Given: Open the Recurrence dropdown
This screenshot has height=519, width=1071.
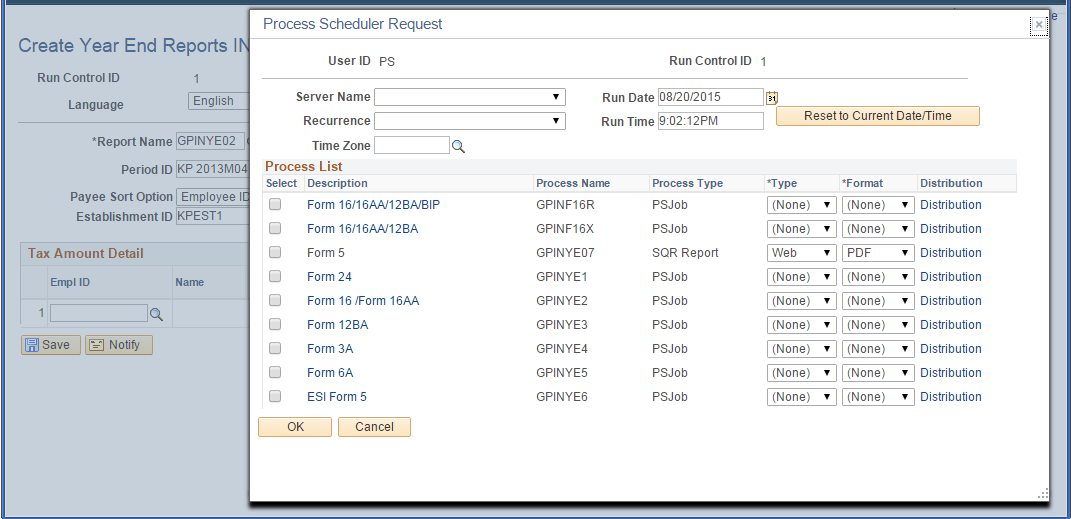Looking at the screenshot, I should pyautogui.click(x=470, y=121).
